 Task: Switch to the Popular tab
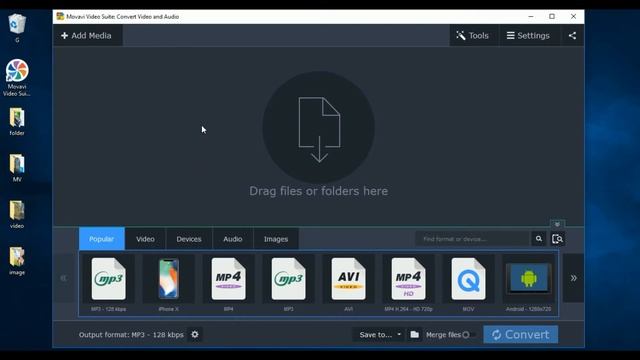click(x=102, y=239)
